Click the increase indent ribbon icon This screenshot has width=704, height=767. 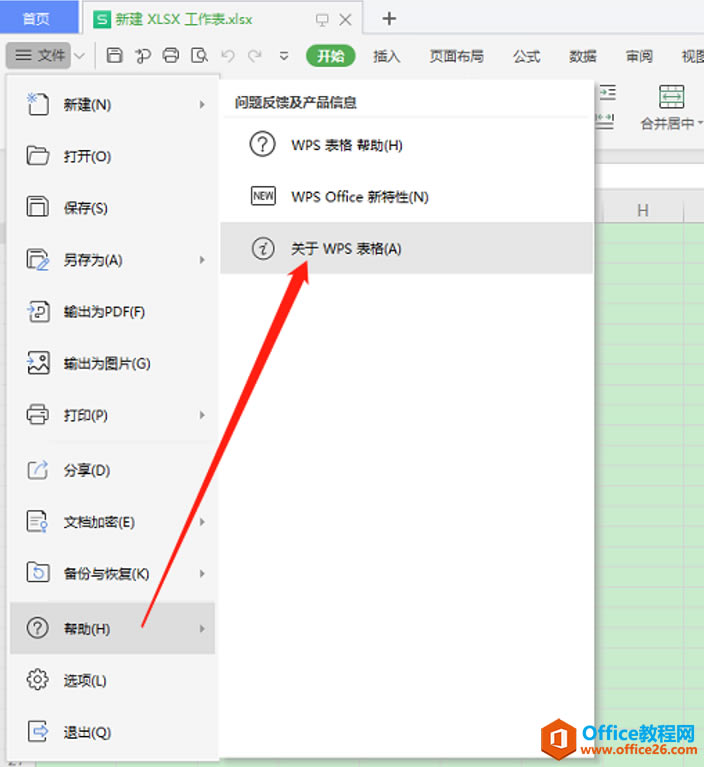607,92
